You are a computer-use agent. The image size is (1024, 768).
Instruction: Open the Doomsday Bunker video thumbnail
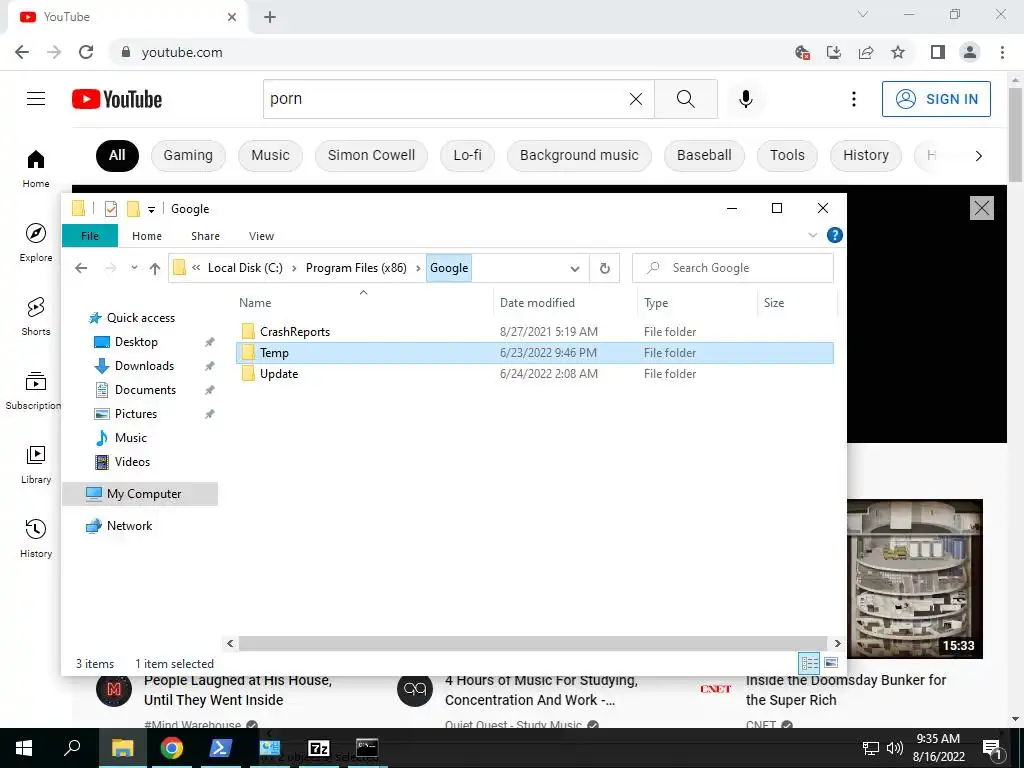coord(915,579)
